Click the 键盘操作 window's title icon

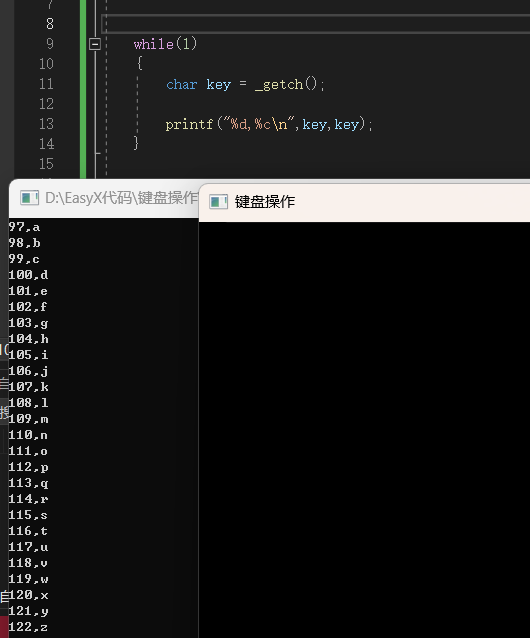218,202
